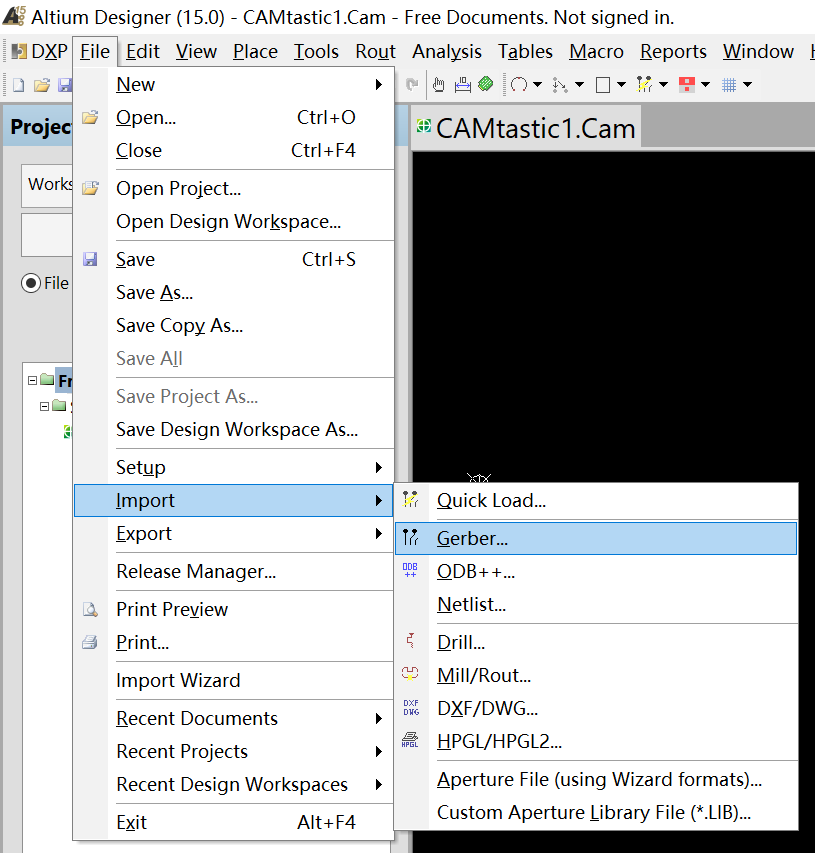Click the selection arrow tool icon

pyautogui.click(x=559, y=85)
